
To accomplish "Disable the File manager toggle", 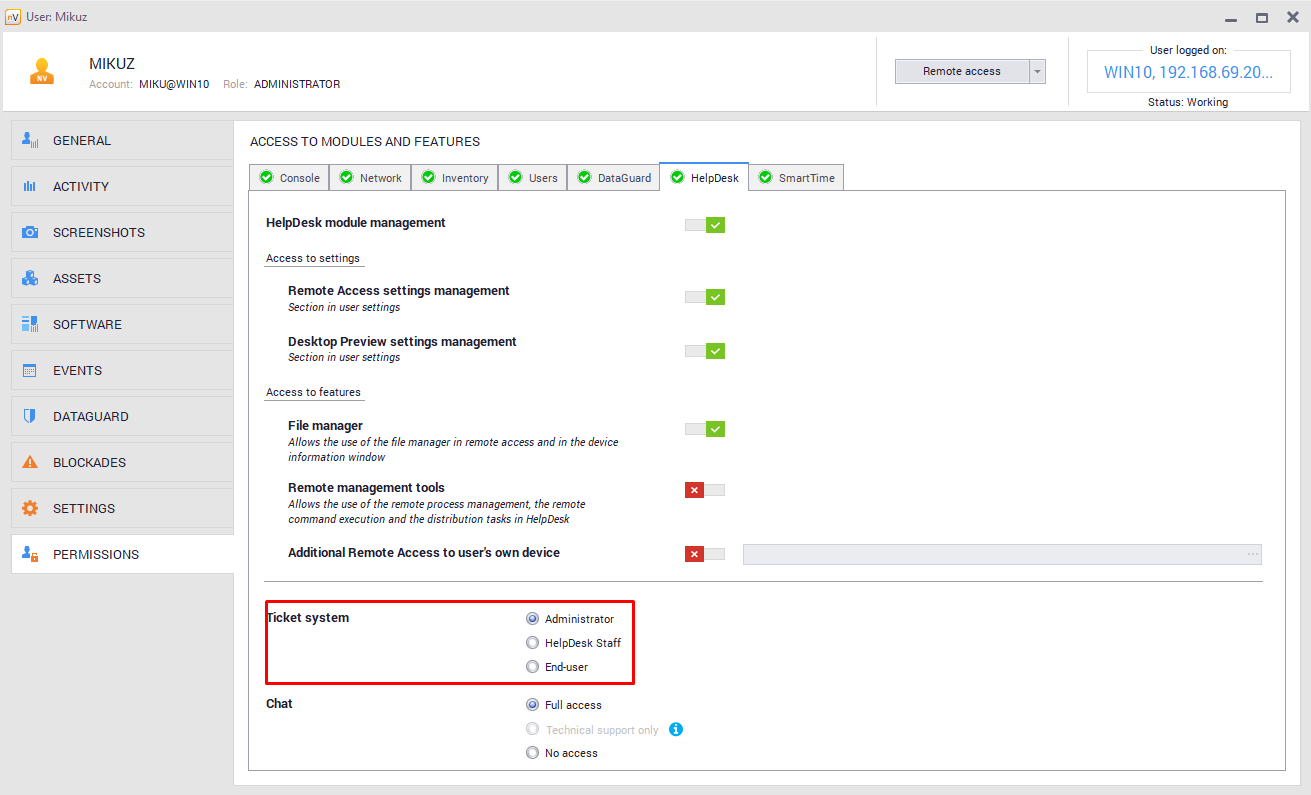I will point(704,429).
